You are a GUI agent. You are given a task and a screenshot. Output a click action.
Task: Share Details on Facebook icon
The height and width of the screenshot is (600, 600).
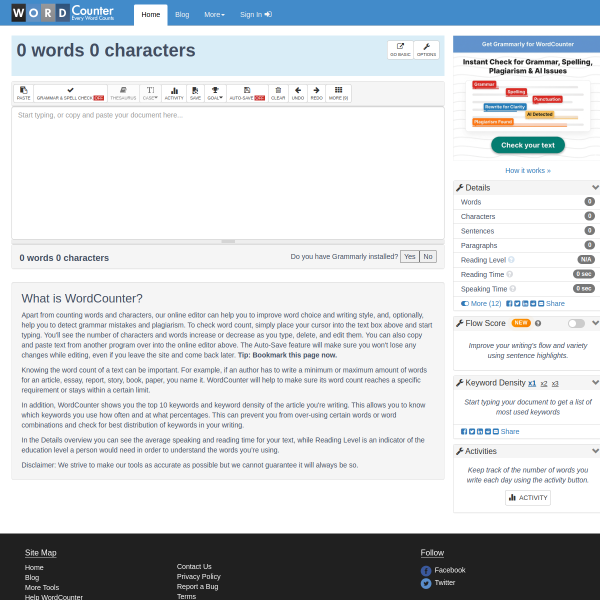[509, 303]
